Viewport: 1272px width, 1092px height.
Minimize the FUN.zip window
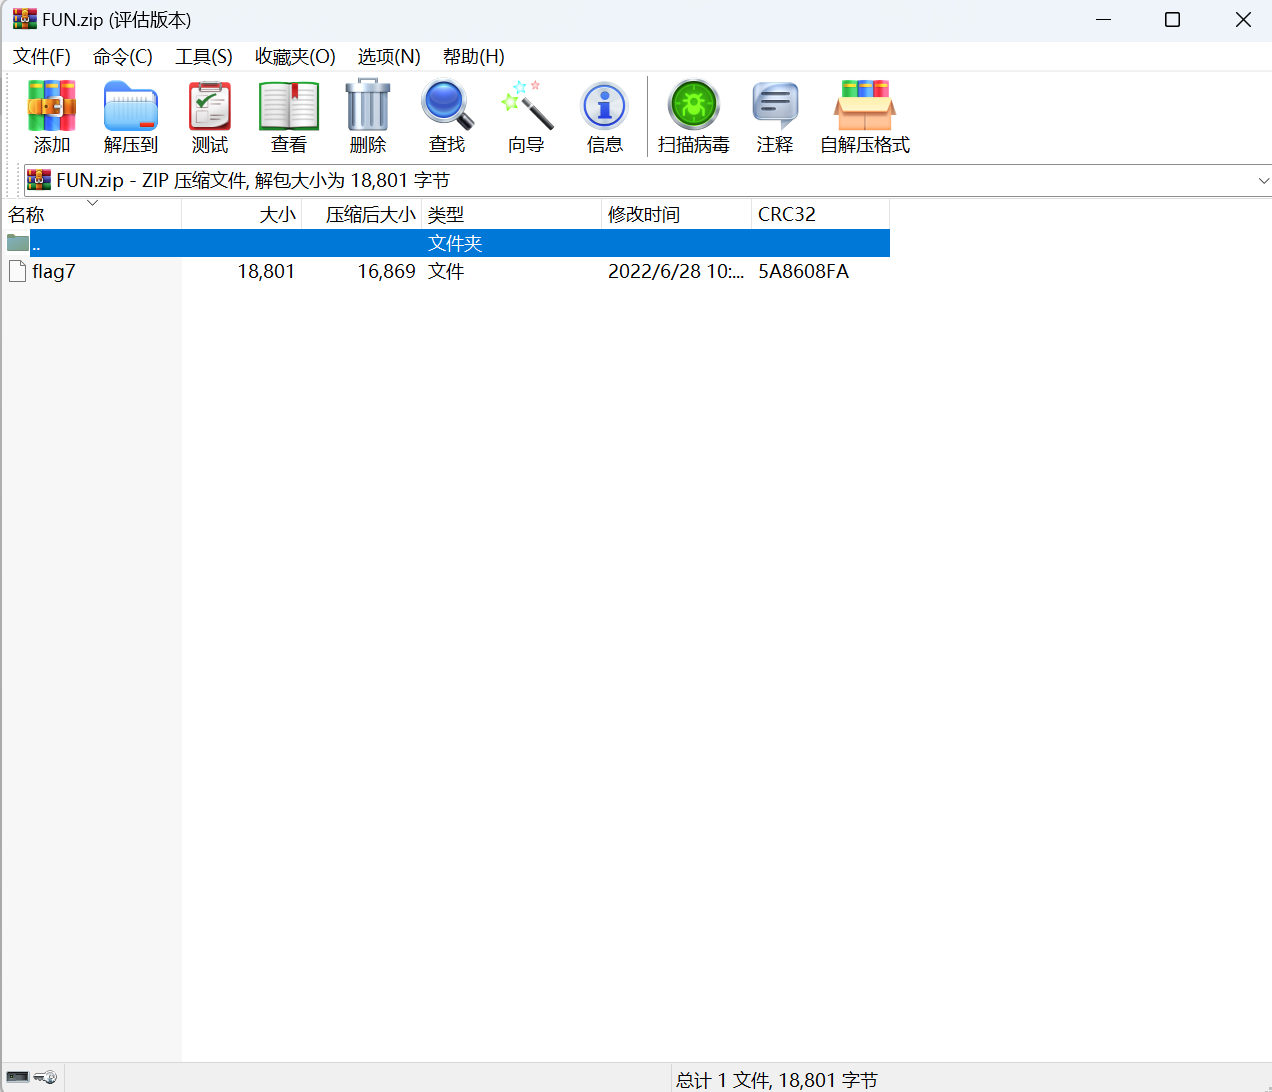point(1104,19)
